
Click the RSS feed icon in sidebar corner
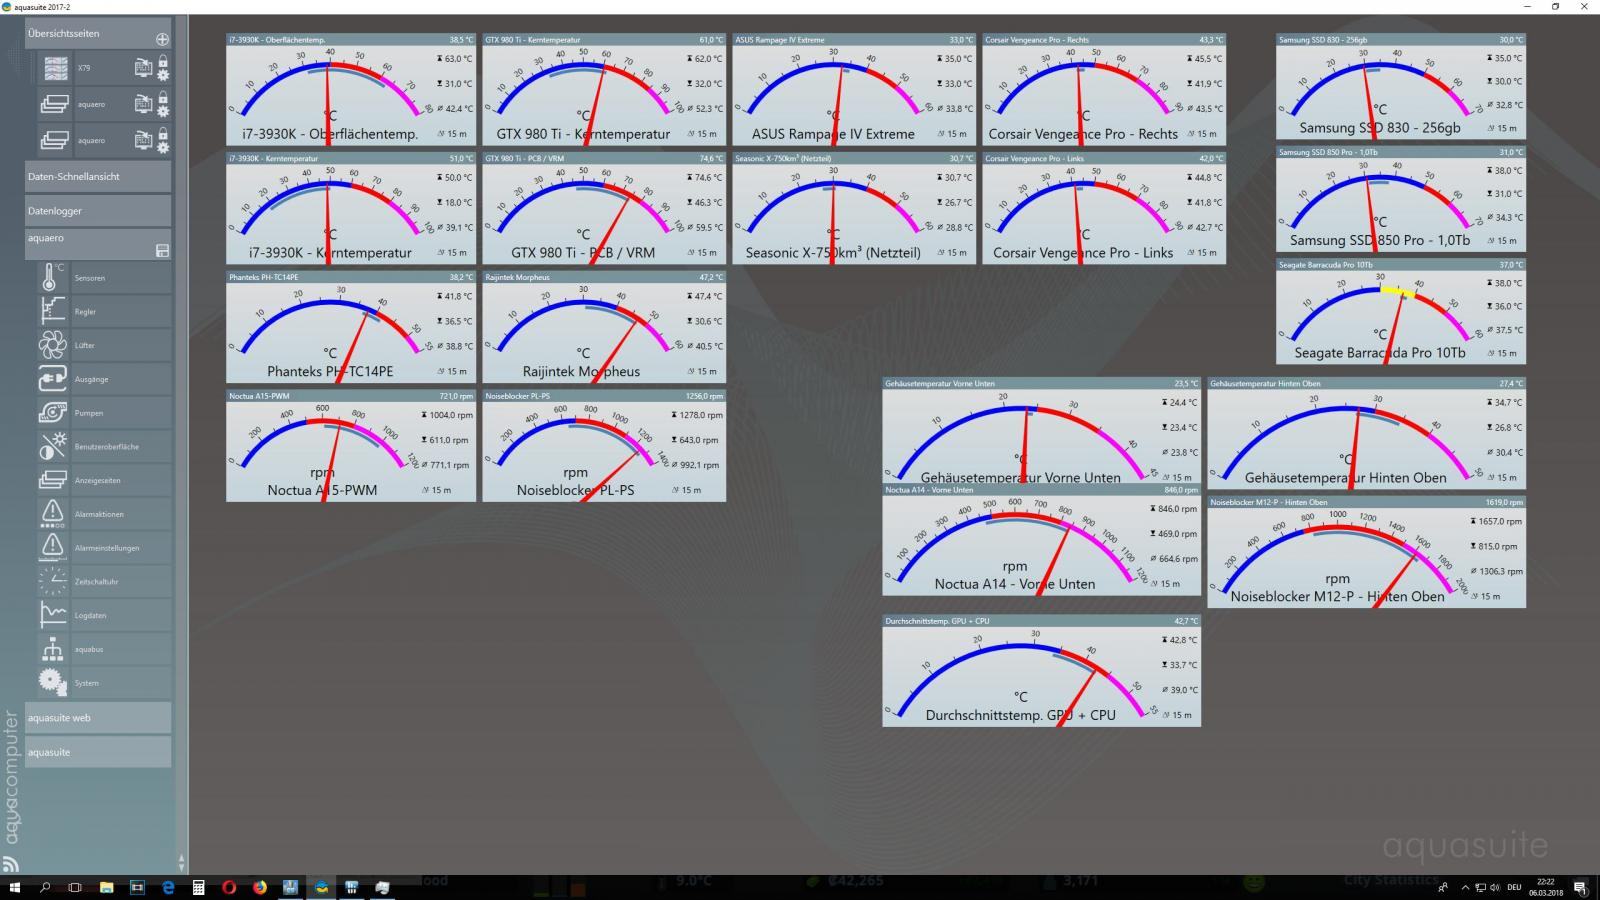(x=11, y=864)
